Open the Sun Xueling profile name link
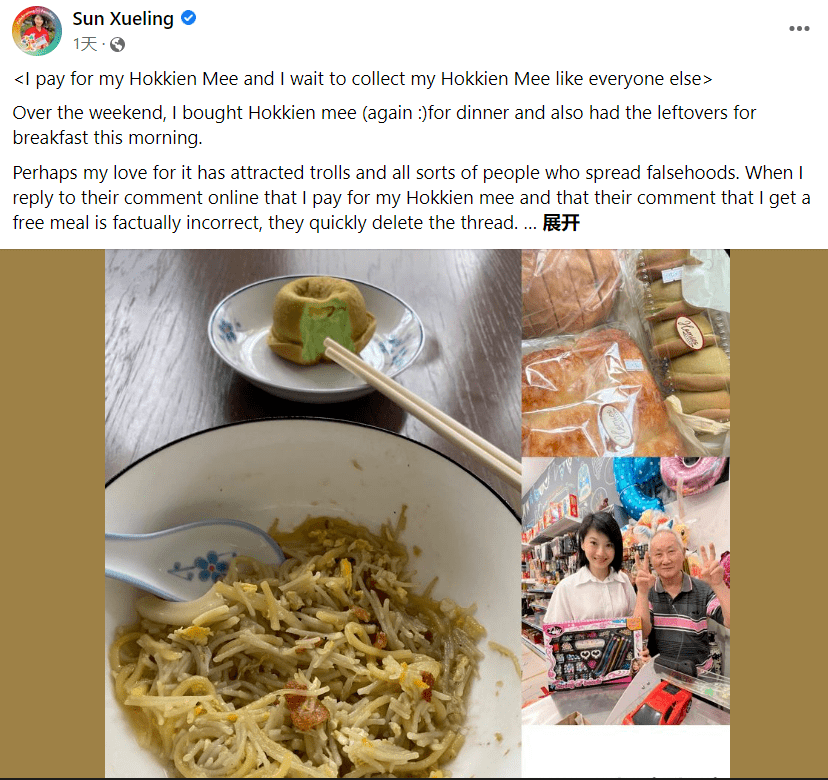Viewport: 828px width, 780px height. pos(123,18)
